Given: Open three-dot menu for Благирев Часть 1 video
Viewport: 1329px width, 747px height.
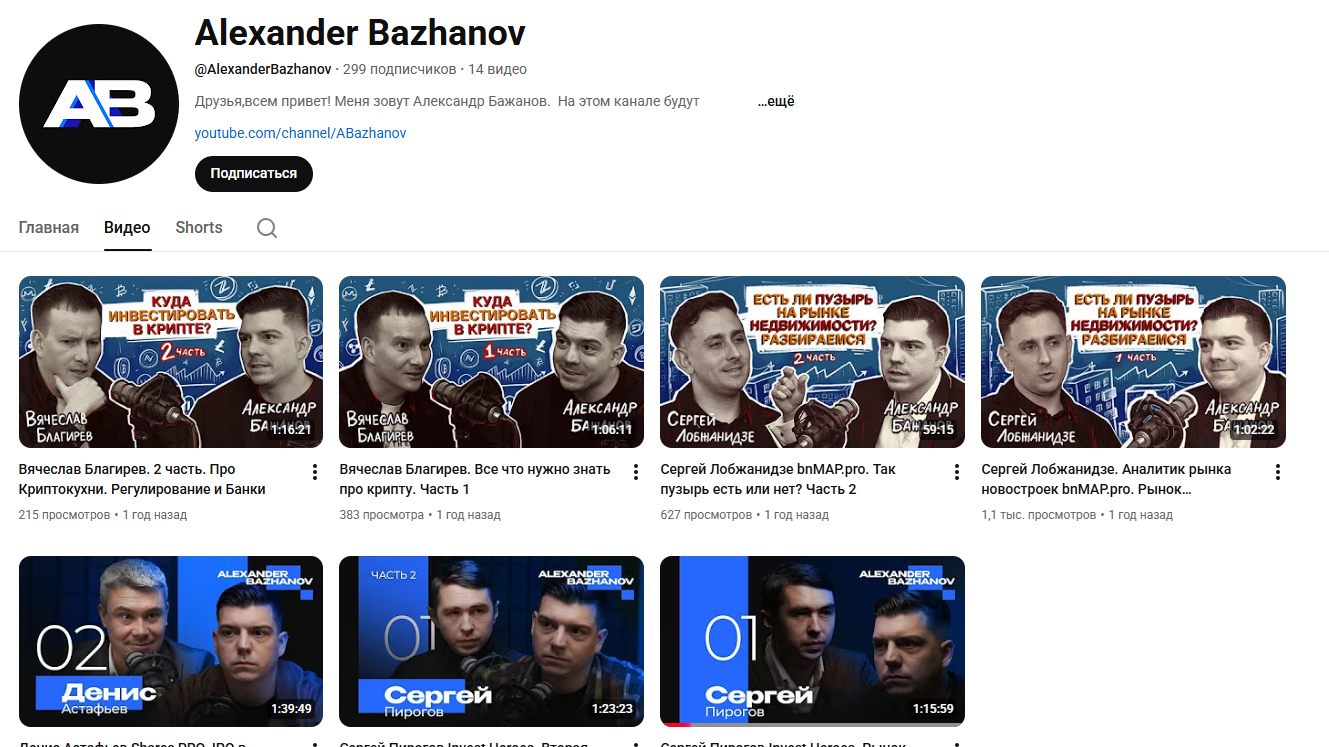Looking at the screenshot, I should coord(636,472).
